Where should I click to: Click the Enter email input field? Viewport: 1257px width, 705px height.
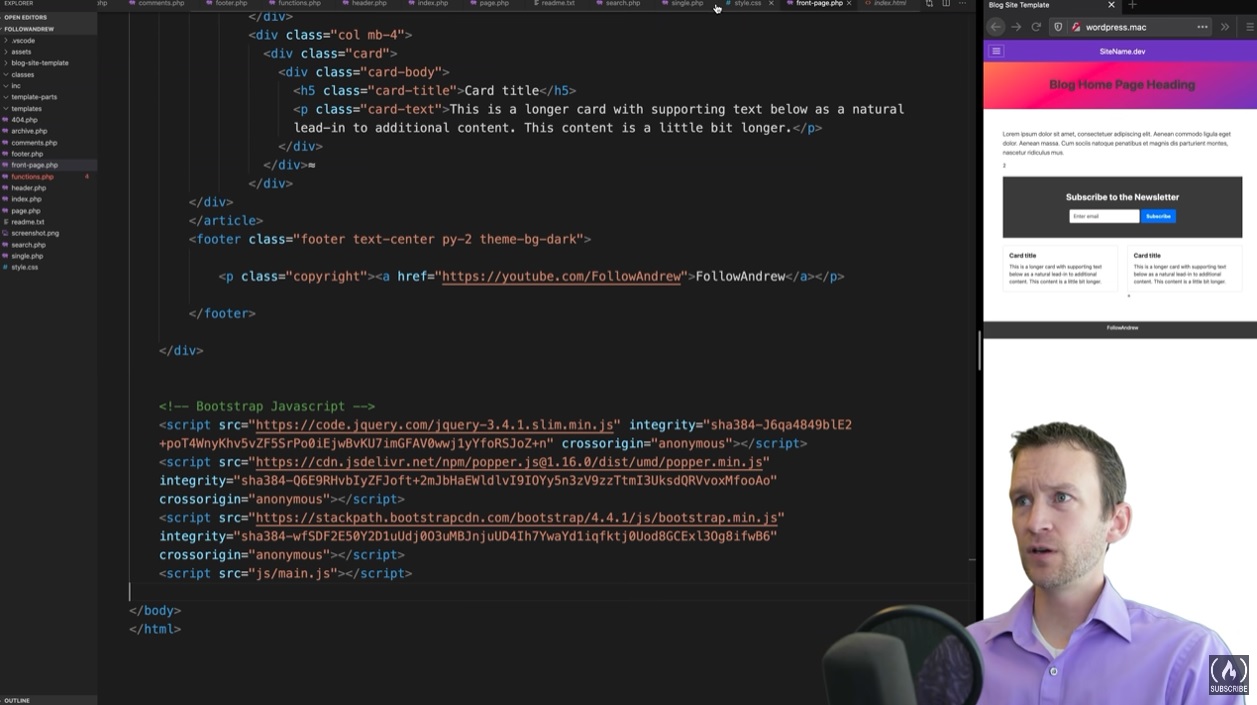tap(1104, 216)
